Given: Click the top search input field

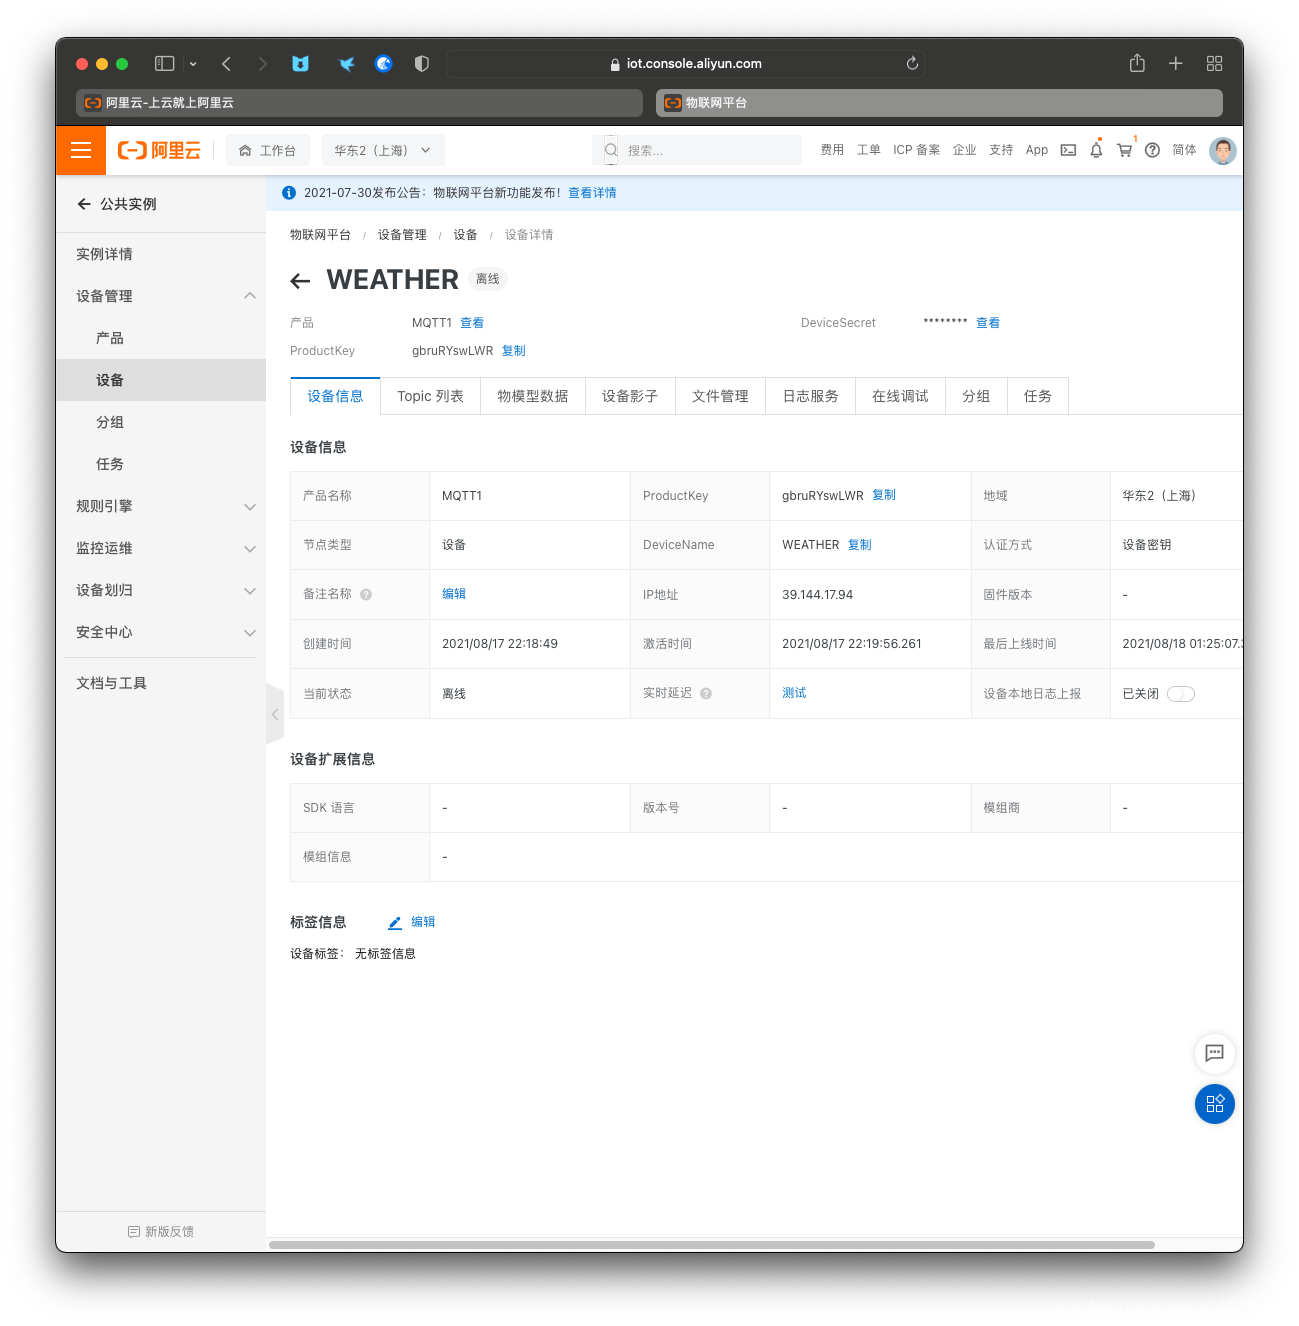Looking at the screenshot, I should [x=710, y=150].
